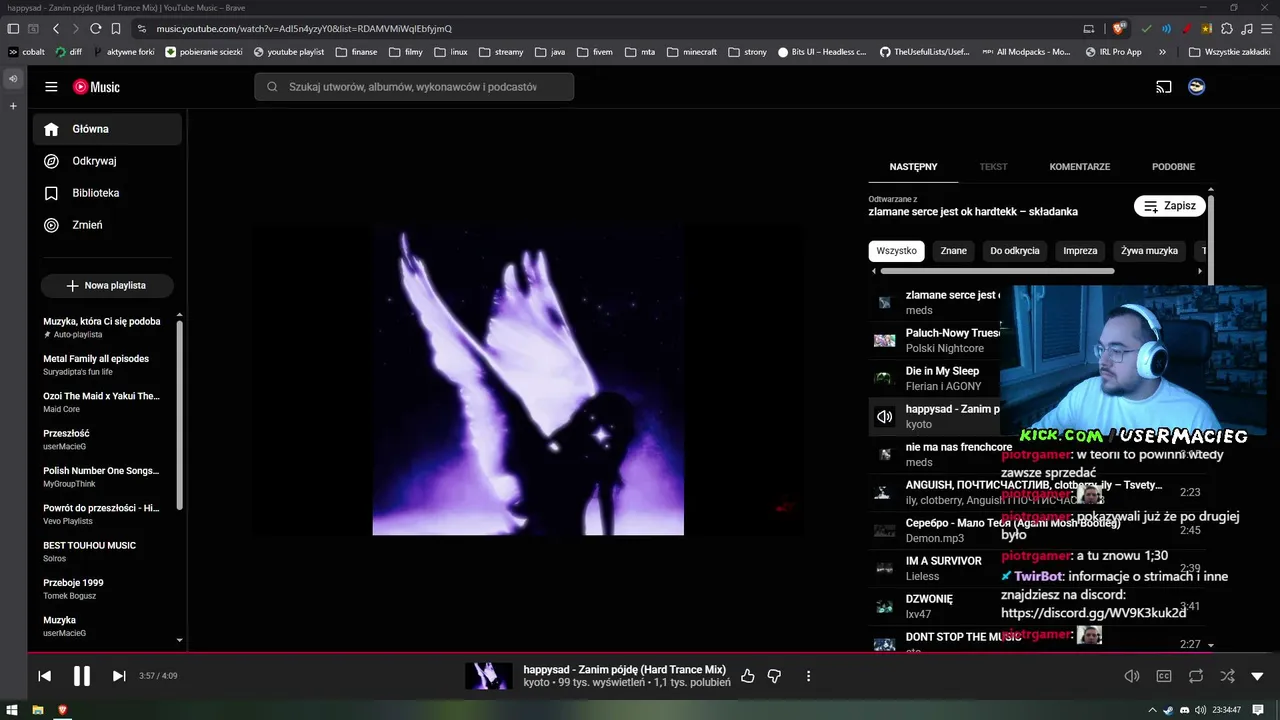Open Brave Shields icon
Image resolution: width=1280 pixels, height=720 pixels.
click(x=1119, y=29)
